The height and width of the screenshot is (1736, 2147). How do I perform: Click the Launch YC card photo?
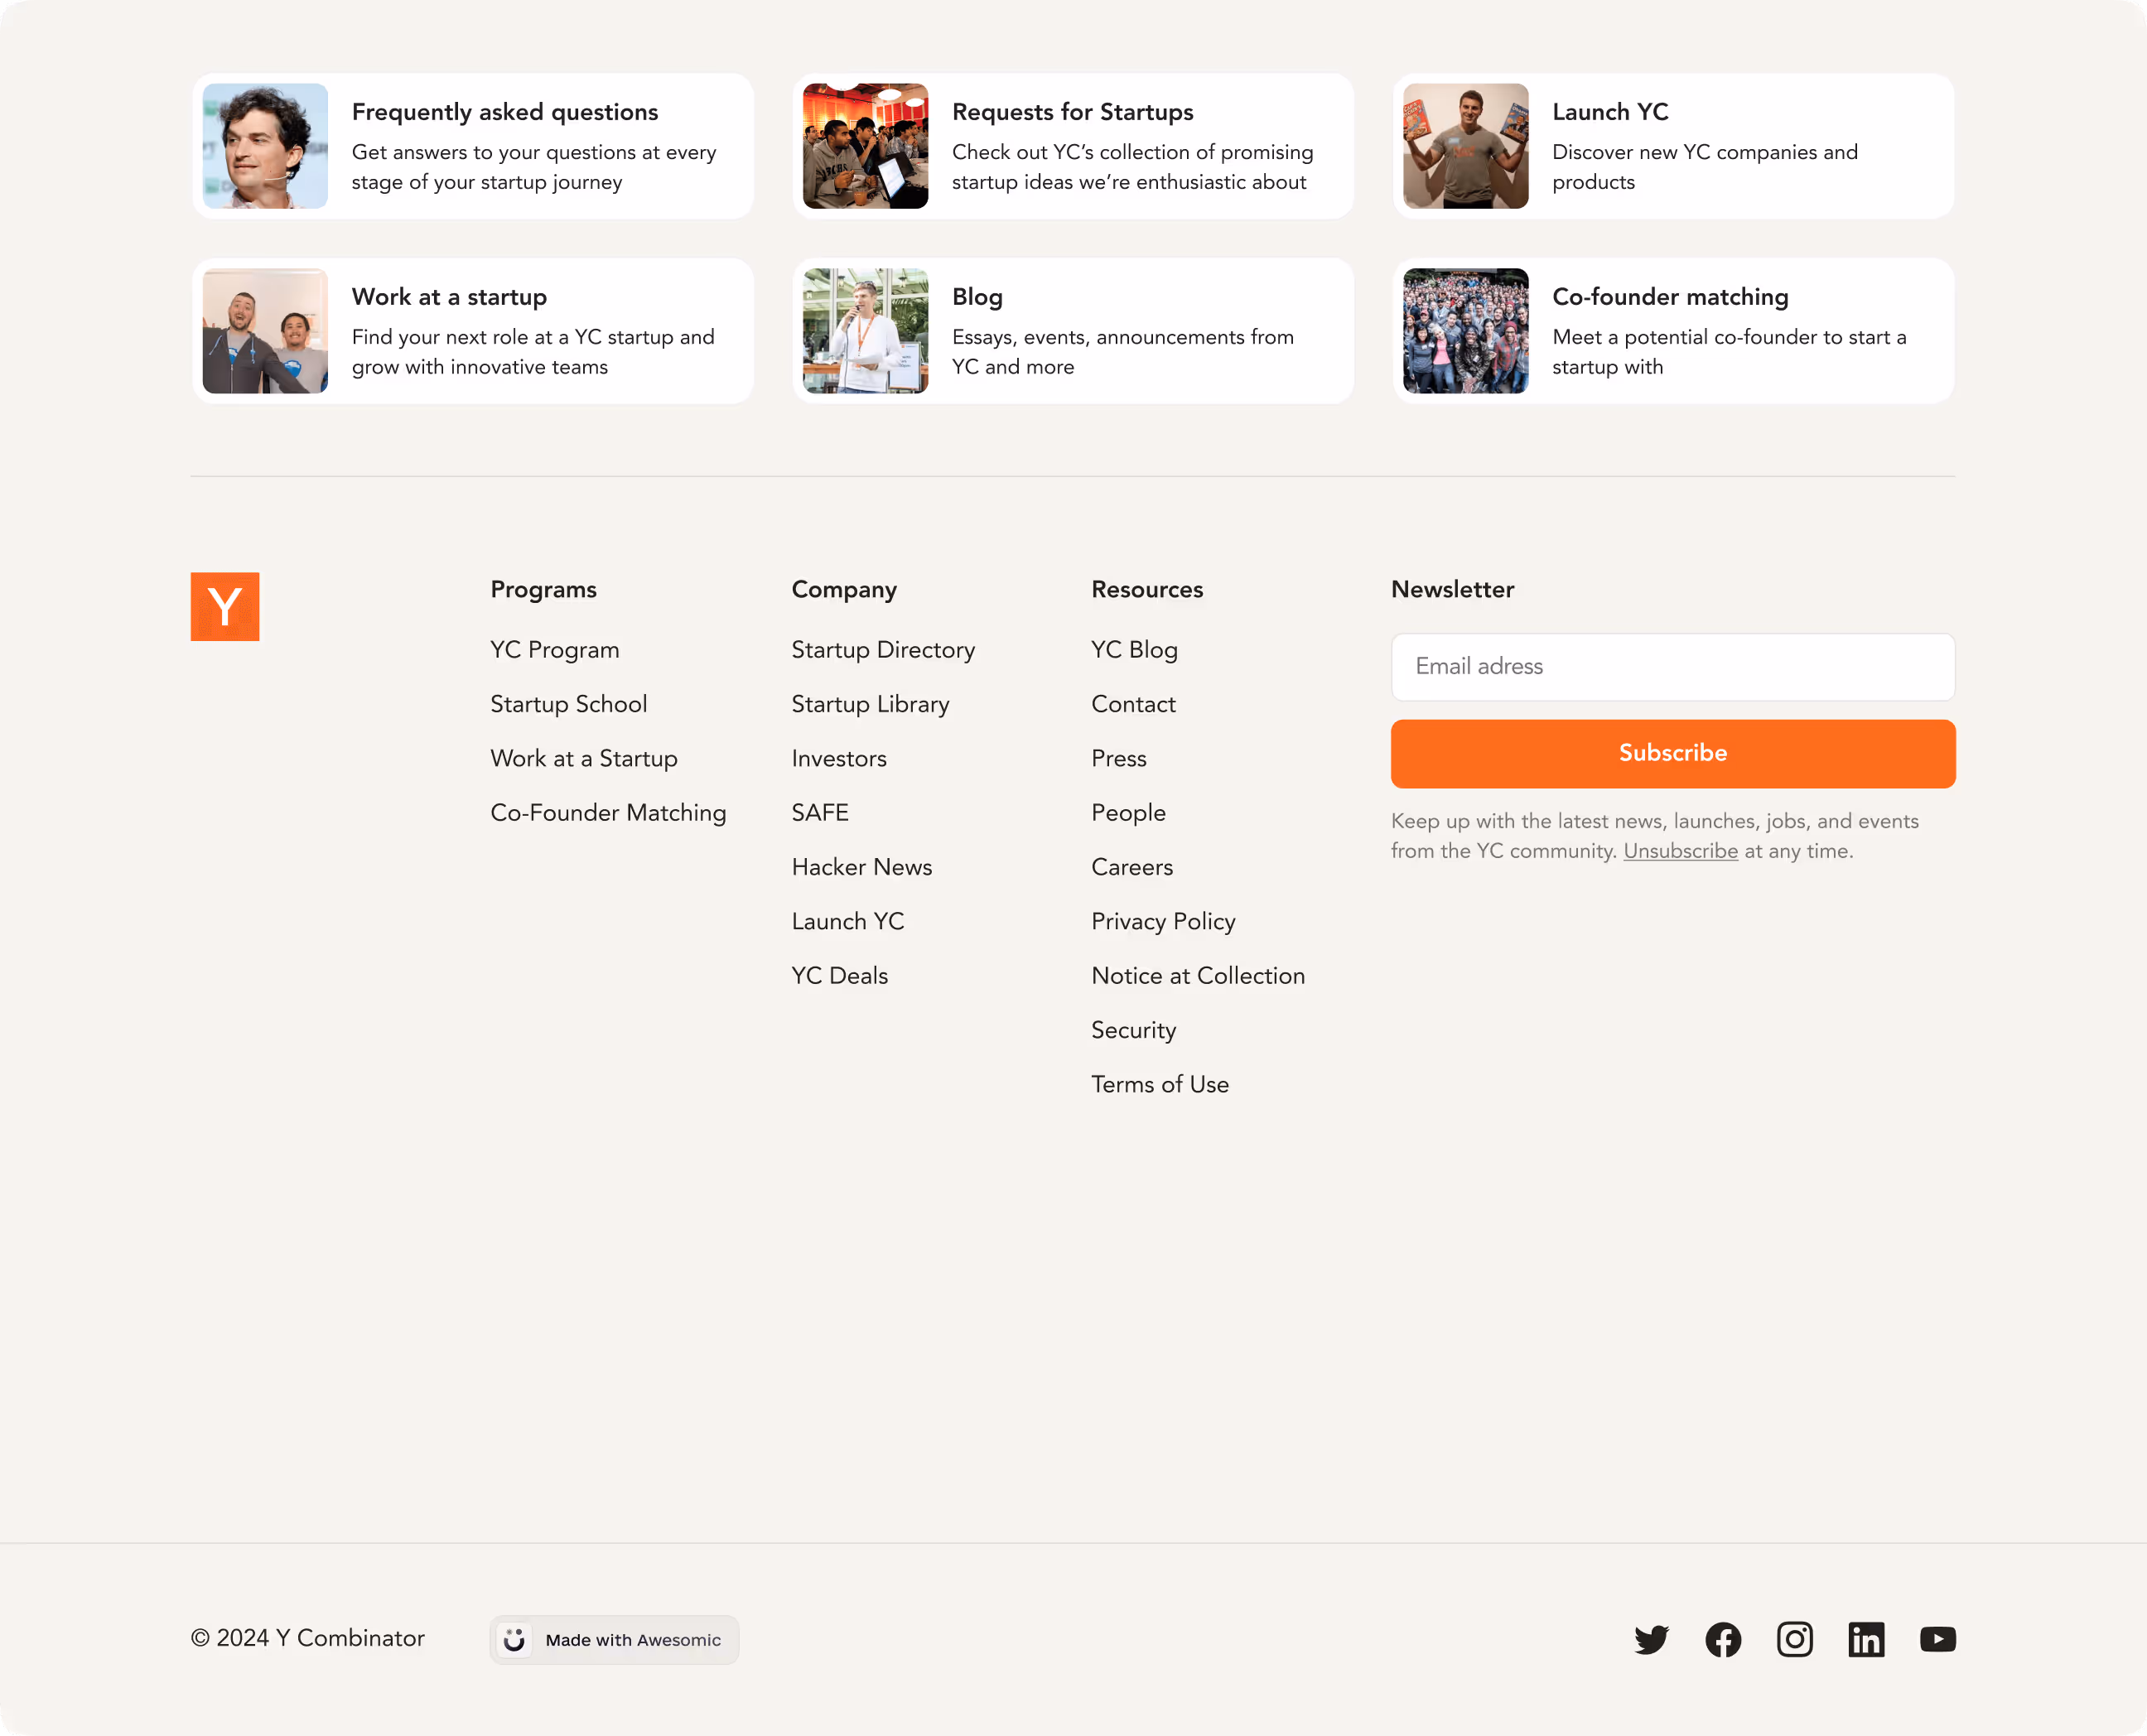pos(1465,146)
